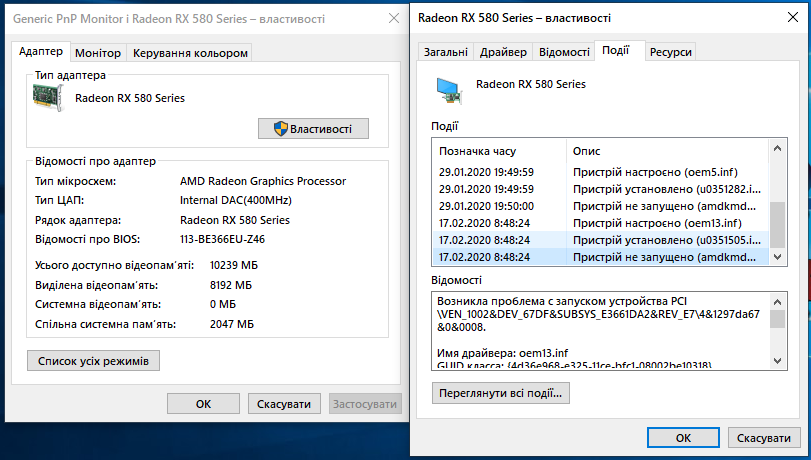Viewport: 811px width, 460px height.
Task: Click the Radeon RX 580 device icon
Action: point(448,91)
